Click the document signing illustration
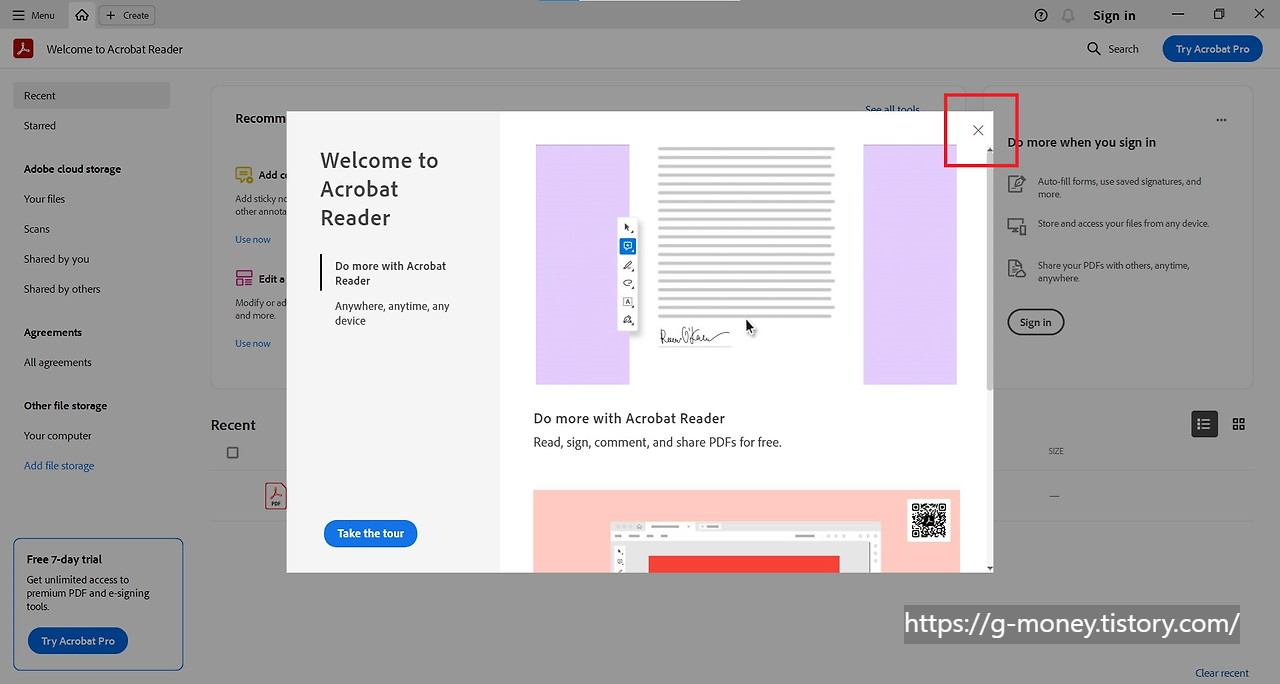The height and width of the screenshot is (684, 1280). click(746, 264)
